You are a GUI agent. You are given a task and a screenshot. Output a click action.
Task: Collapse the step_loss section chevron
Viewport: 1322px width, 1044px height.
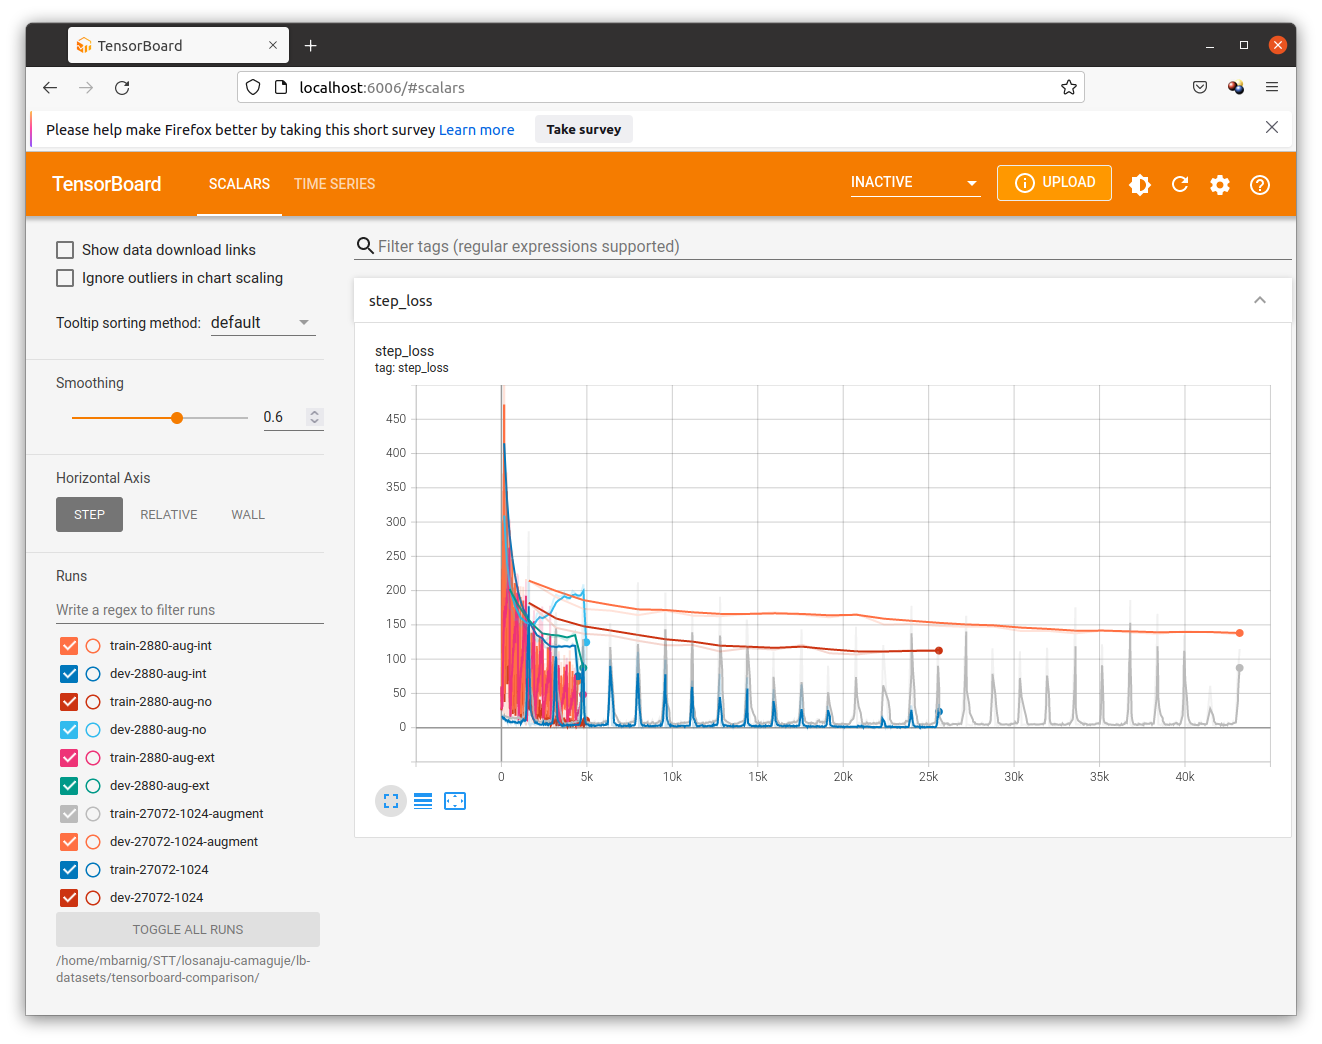[1260, 301]
